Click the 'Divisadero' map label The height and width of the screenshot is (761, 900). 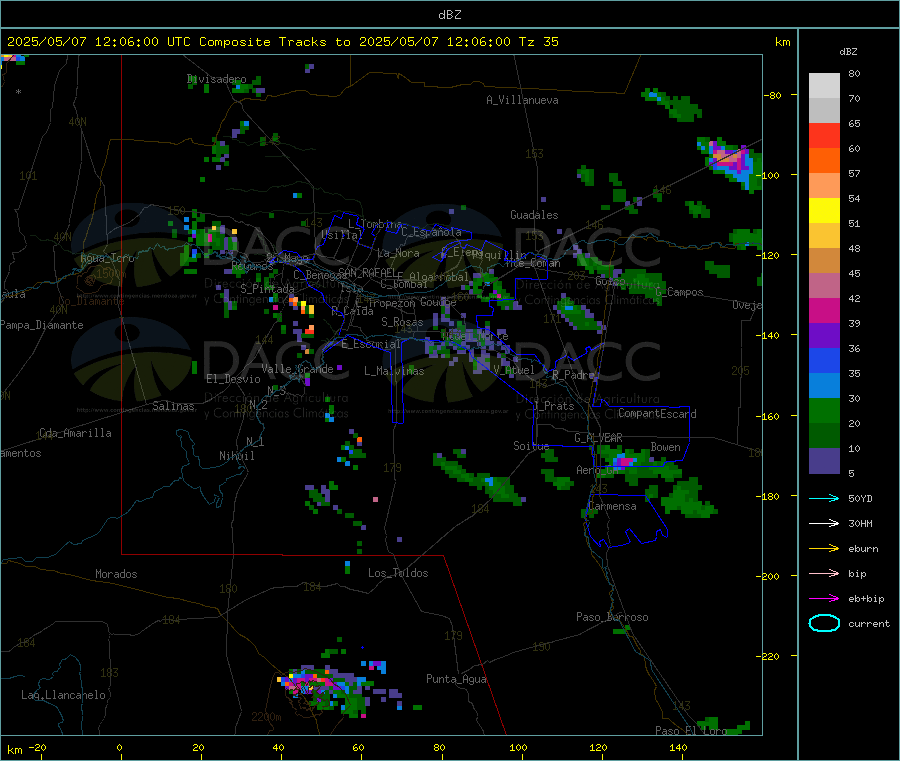[217, 79]
